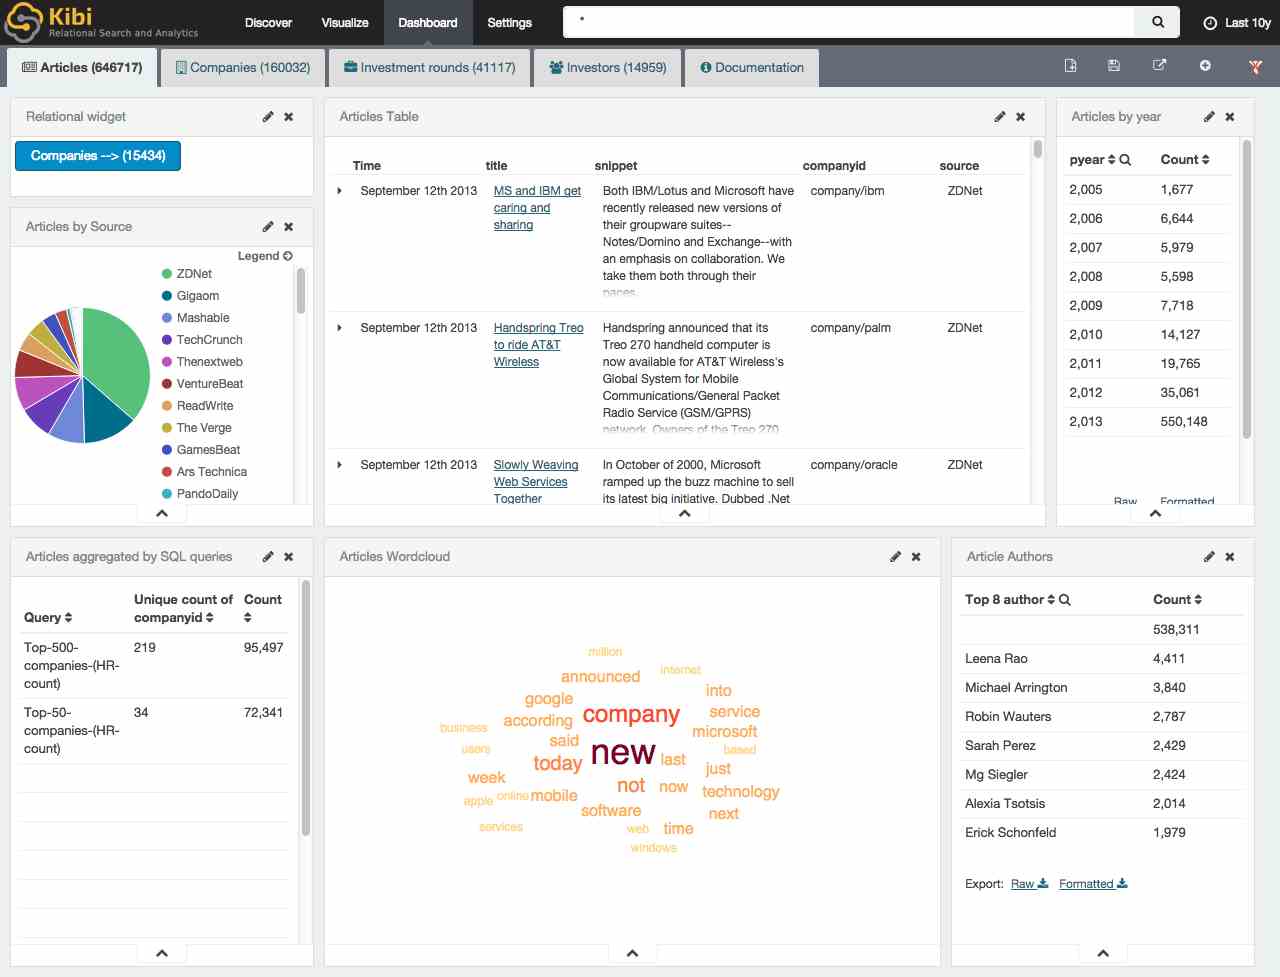Switch to the Companies dashboard tab
The width and height of the screenshot is (1280, 977).
tap(243, 67)
